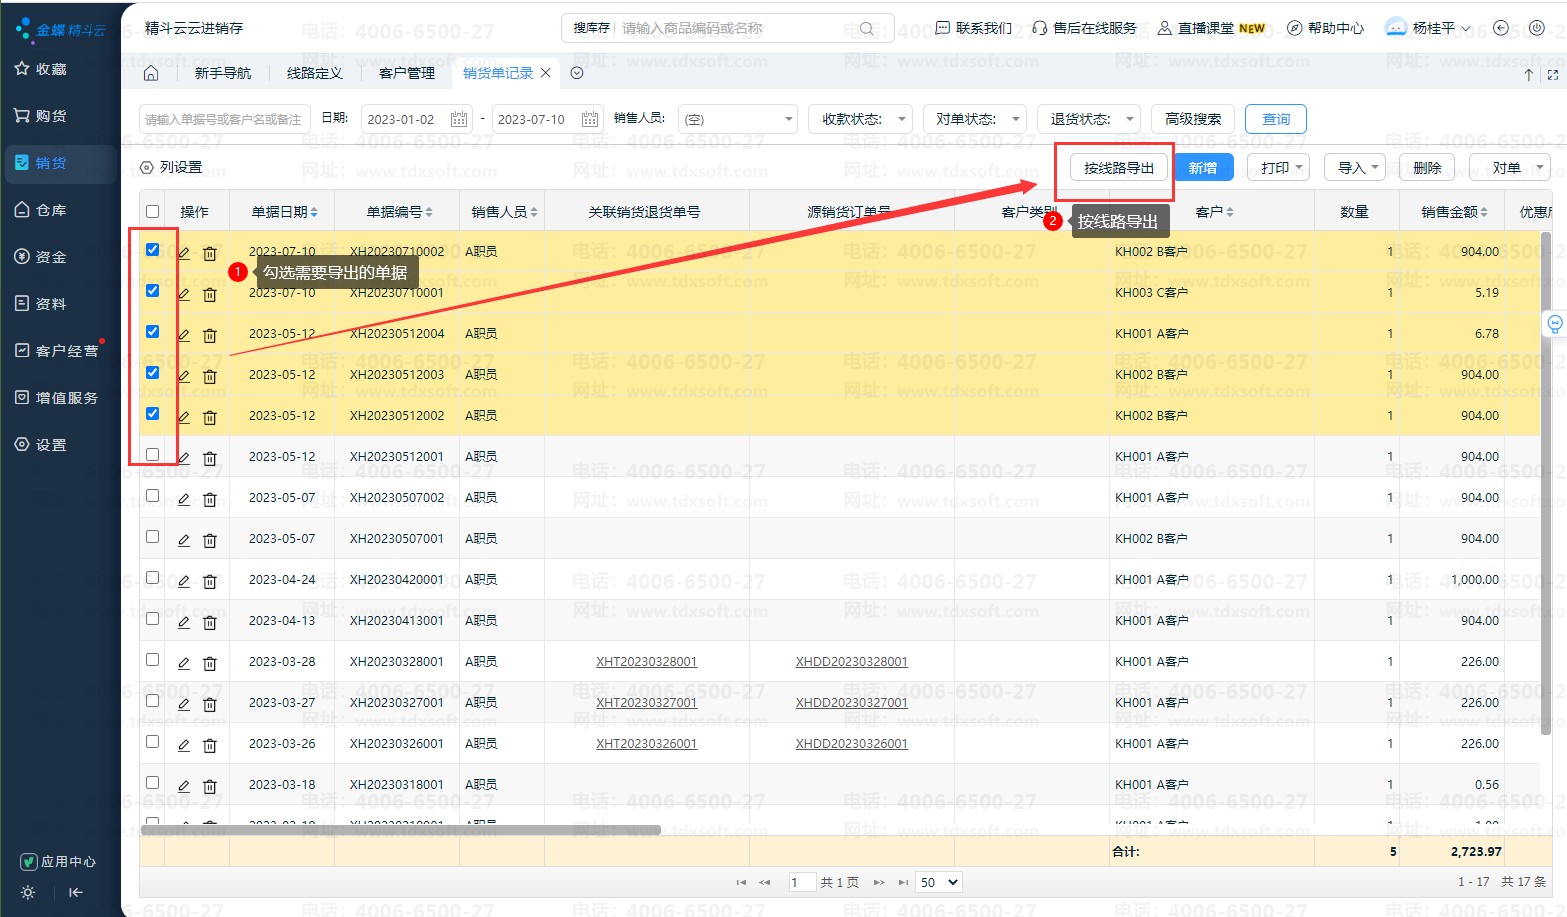
Task: Open linked return order XHT20230328001
Action: (646, 662)
